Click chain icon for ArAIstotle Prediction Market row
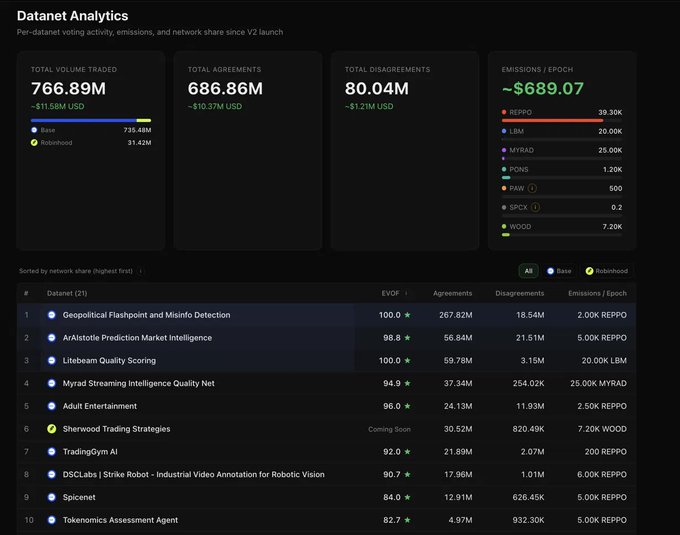The height and width of the screenshot is (535, 680). click(52, 338)
